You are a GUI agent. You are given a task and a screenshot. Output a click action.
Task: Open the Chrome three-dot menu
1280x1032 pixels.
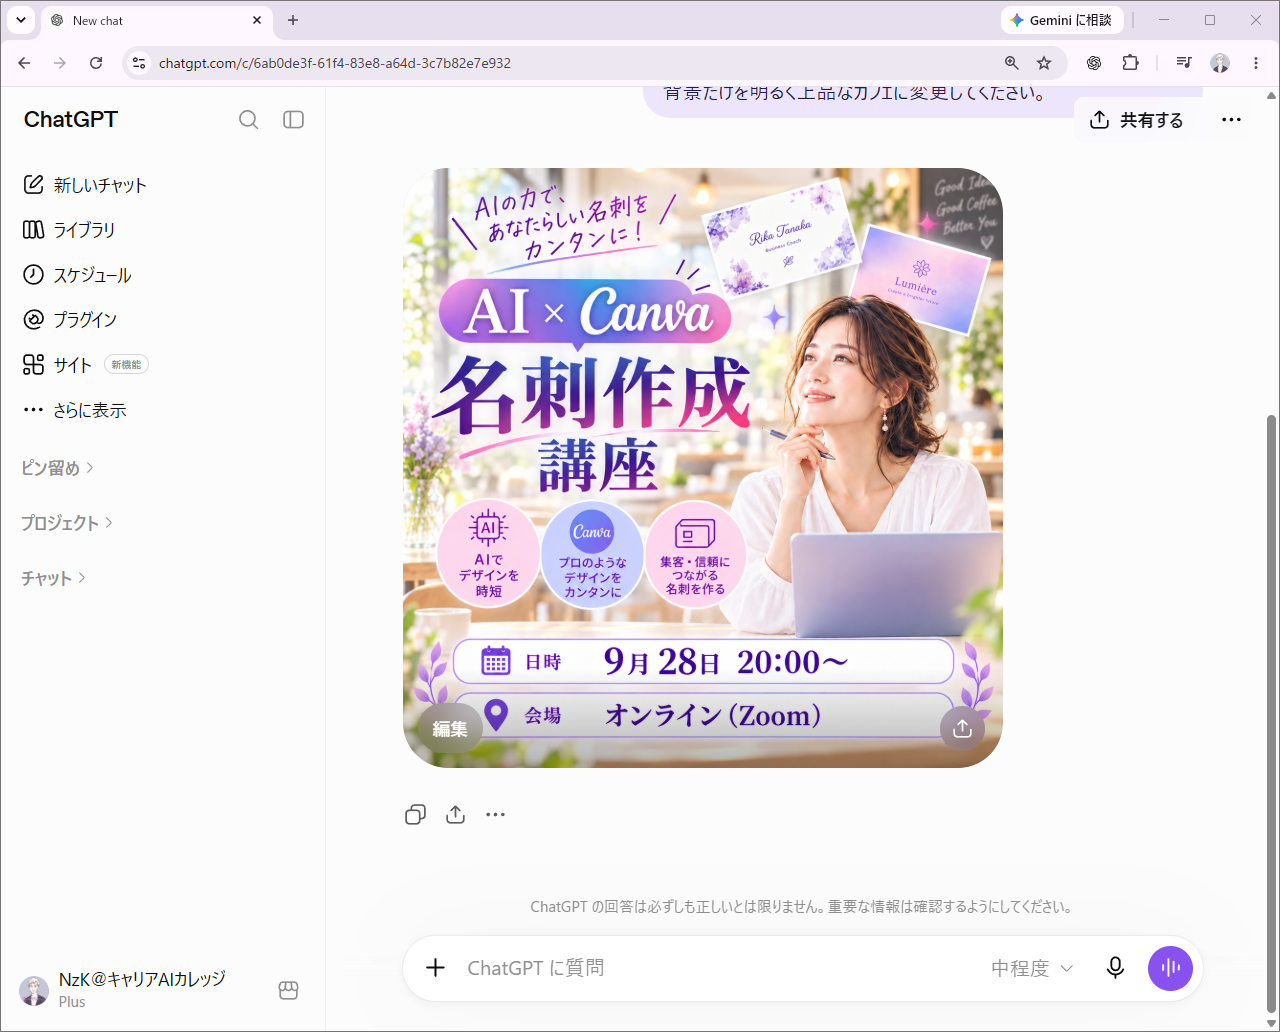point(1256,63)
